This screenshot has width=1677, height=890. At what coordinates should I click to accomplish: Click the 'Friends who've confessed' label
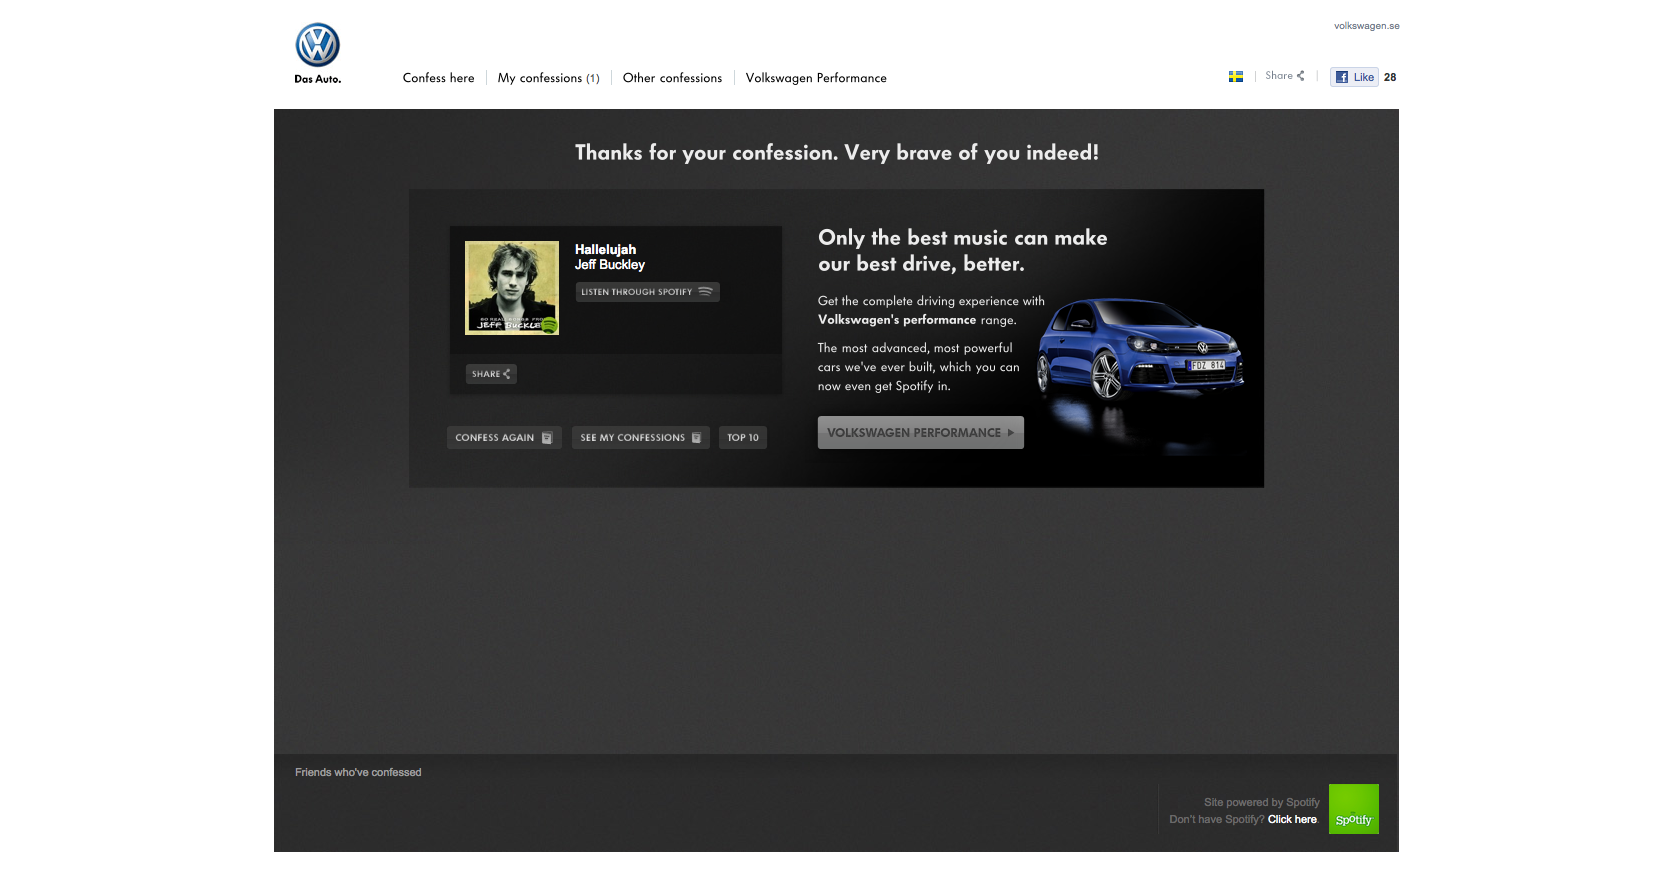tap(358, 773)
